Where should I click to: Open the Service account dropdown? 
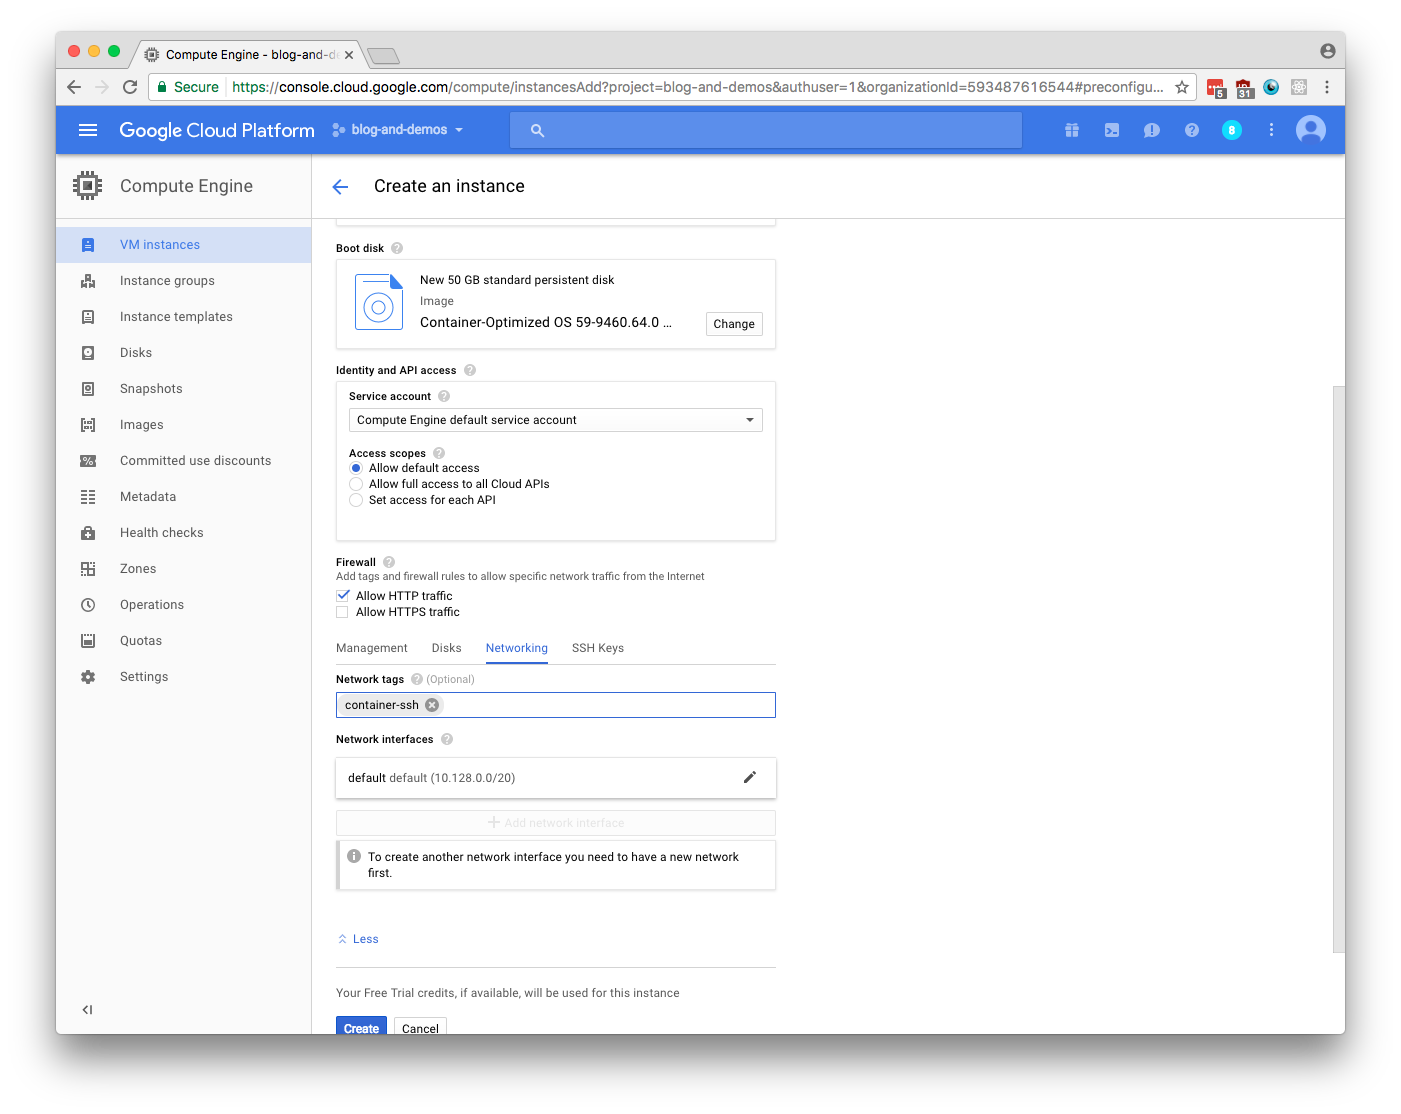point(556,420)
